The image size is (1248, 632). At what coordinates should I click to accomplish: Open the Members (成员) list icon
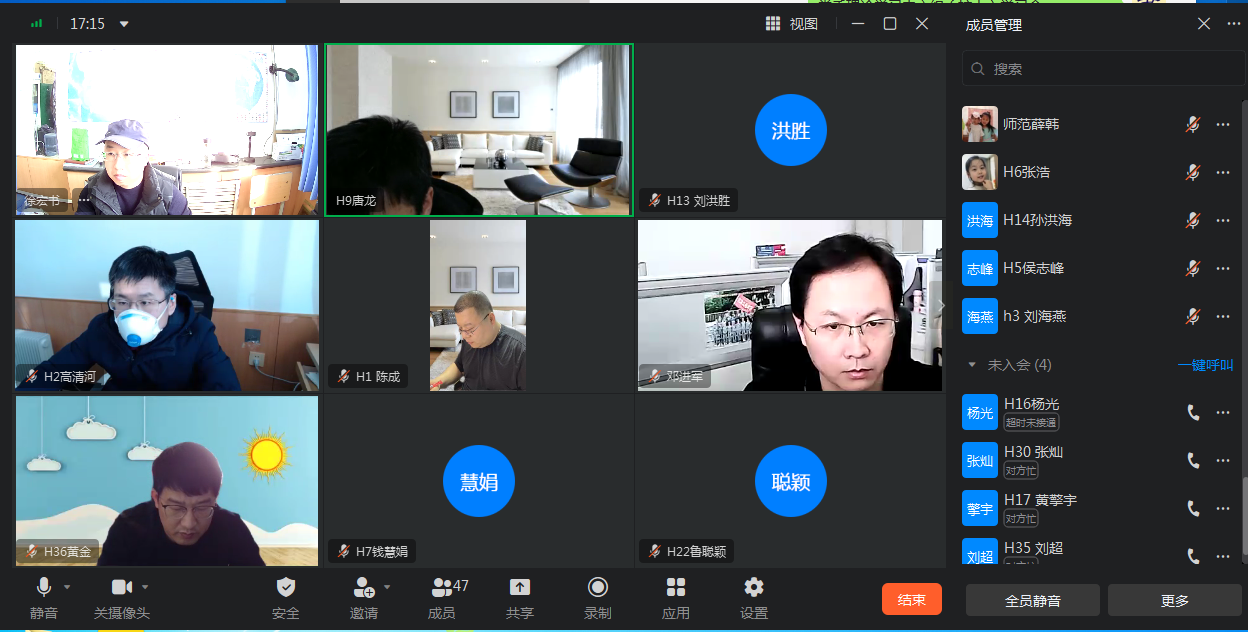tap(441, 588)
